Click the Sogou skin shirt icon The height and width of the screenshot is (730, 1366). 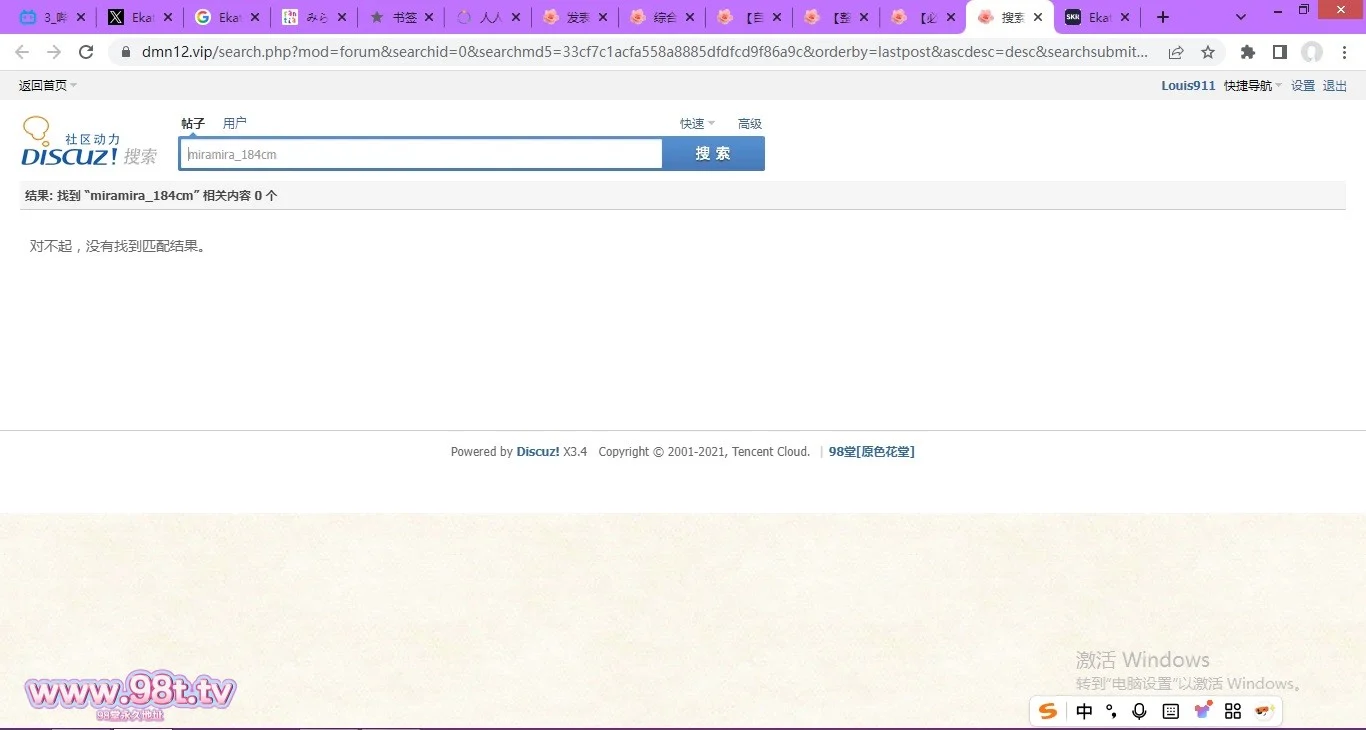point(1203,710)
